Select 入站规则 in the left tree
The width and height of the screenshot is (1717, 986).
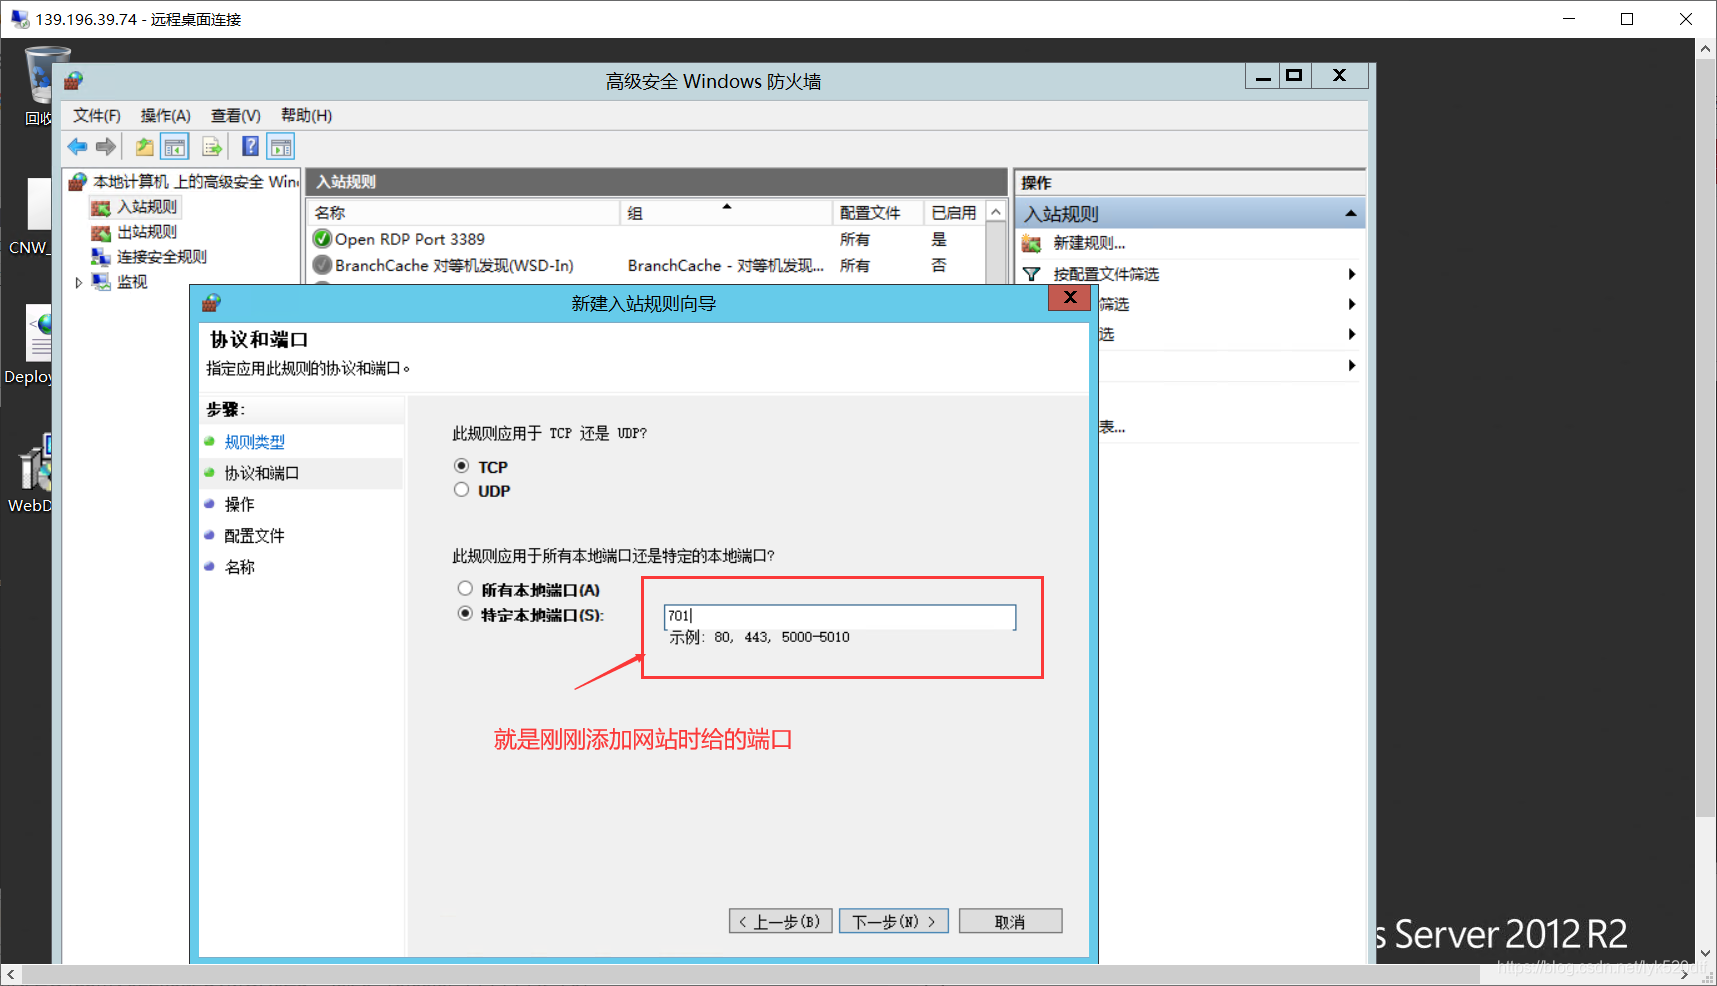(x=147, y=207)
